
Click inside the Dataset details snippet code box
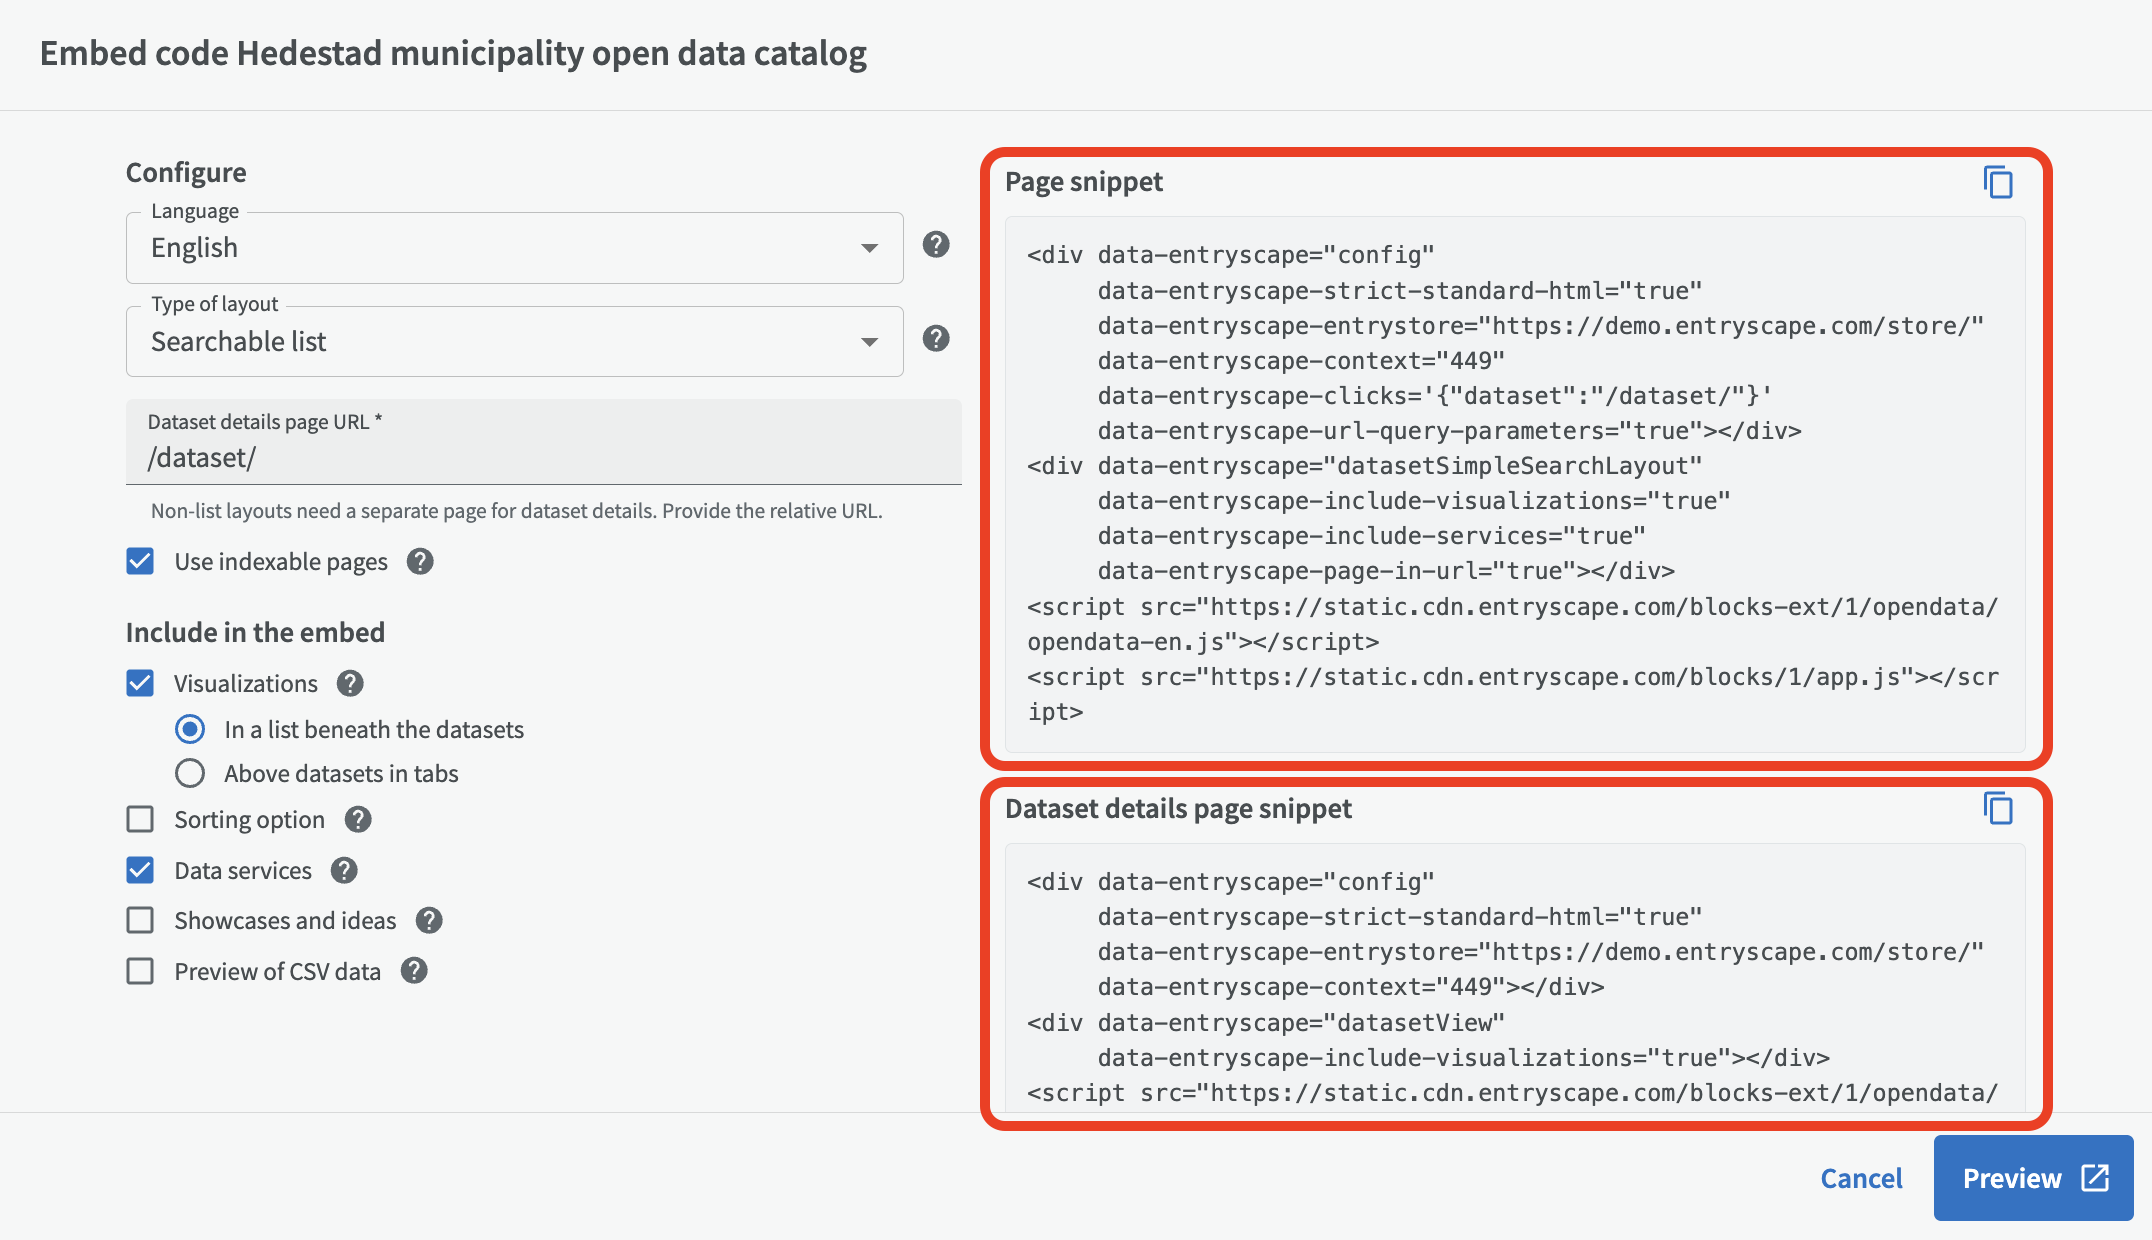pos(1515,978)
